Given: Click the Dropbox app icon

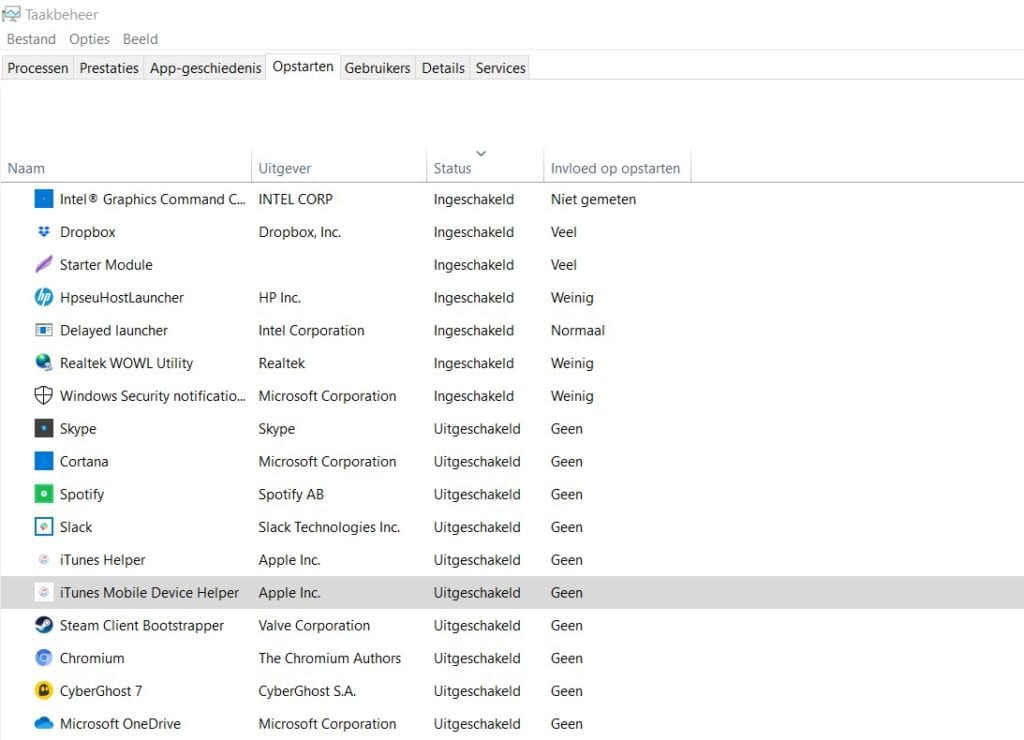Looking at the screenshot, I should pyautogui.click(x=44, y=231).
